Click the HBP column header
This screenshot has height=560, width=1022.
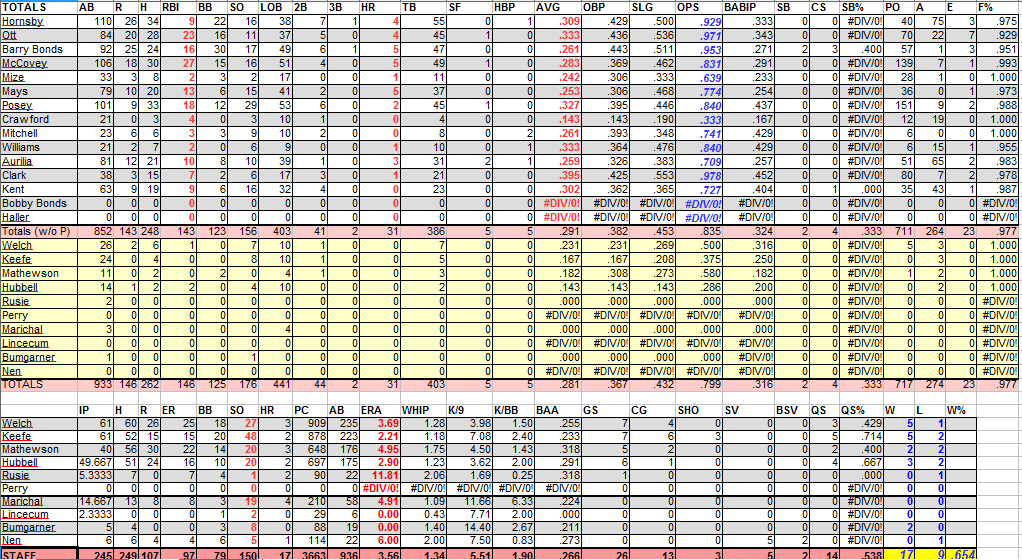[x=513, y=7]
